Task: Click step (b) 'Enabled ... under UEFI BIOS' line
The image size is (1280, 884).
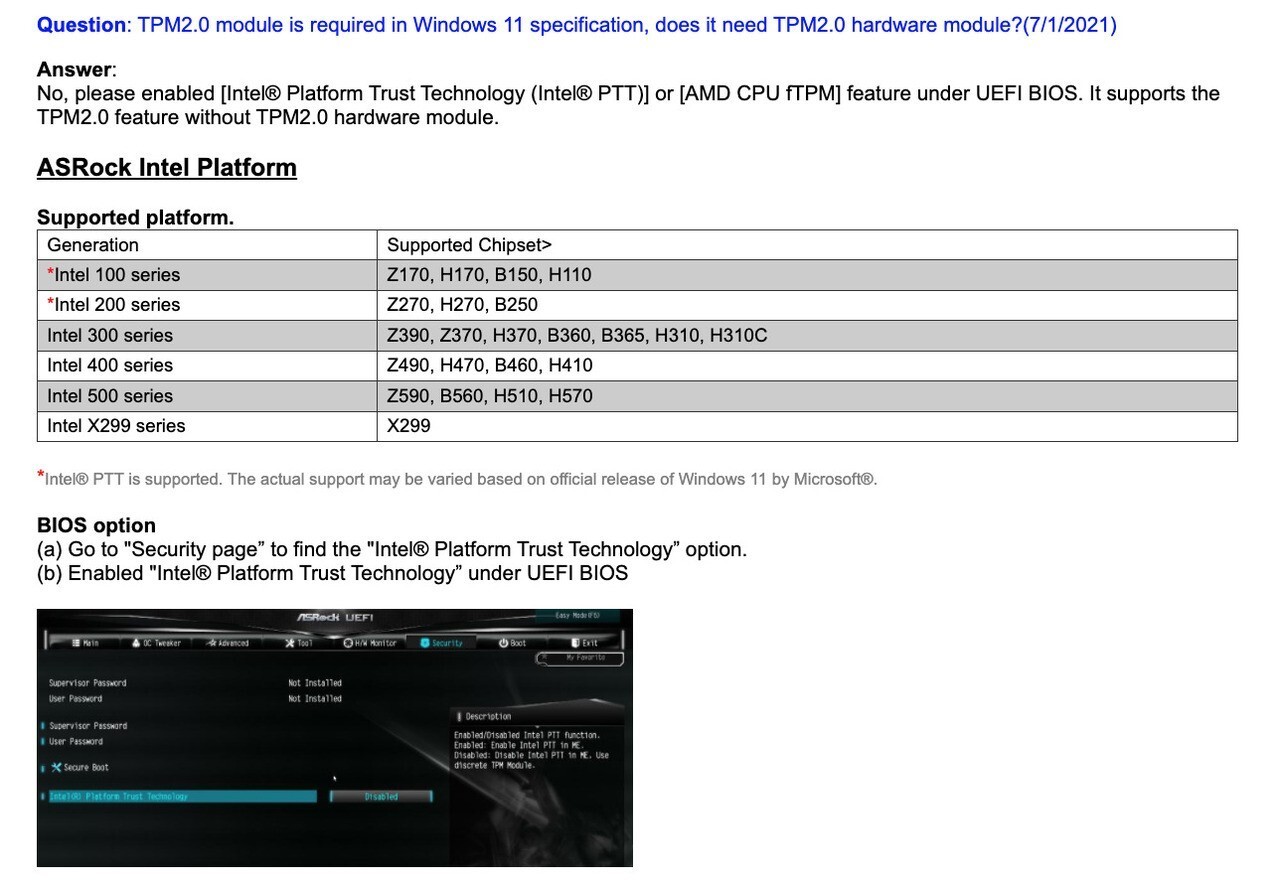Action: coord(333,573)
